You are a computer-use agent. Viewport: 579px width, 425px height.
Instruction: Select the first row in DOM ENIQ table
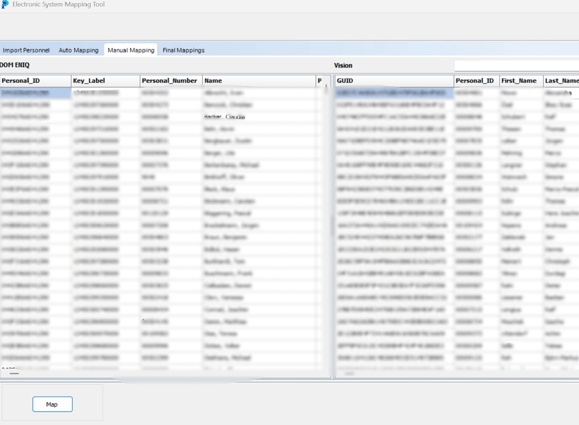[162, 93]
